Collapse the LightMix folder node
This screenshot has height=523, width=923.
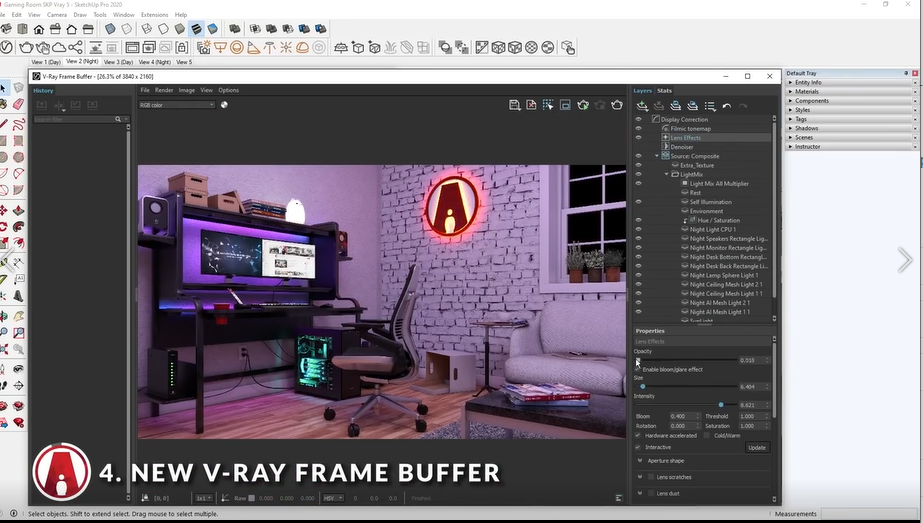point(666,174)
